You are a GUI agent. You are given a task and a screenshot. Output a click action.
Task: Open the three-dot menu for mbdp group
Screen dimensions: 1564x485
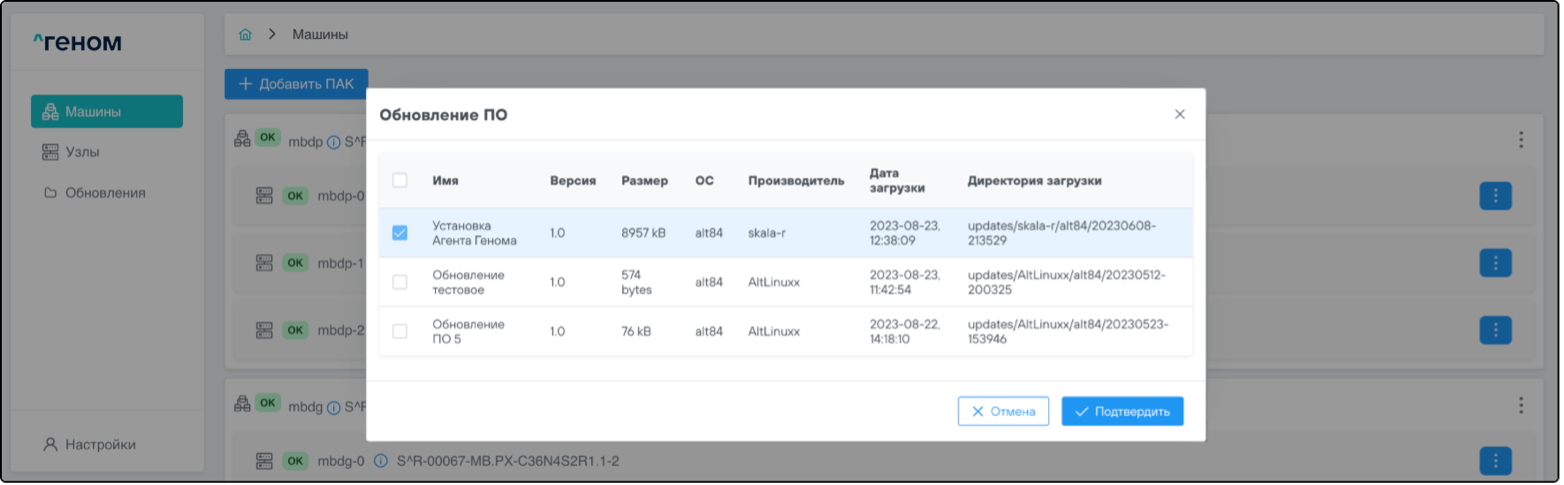pyautogui.click(x=1521, y=140)
